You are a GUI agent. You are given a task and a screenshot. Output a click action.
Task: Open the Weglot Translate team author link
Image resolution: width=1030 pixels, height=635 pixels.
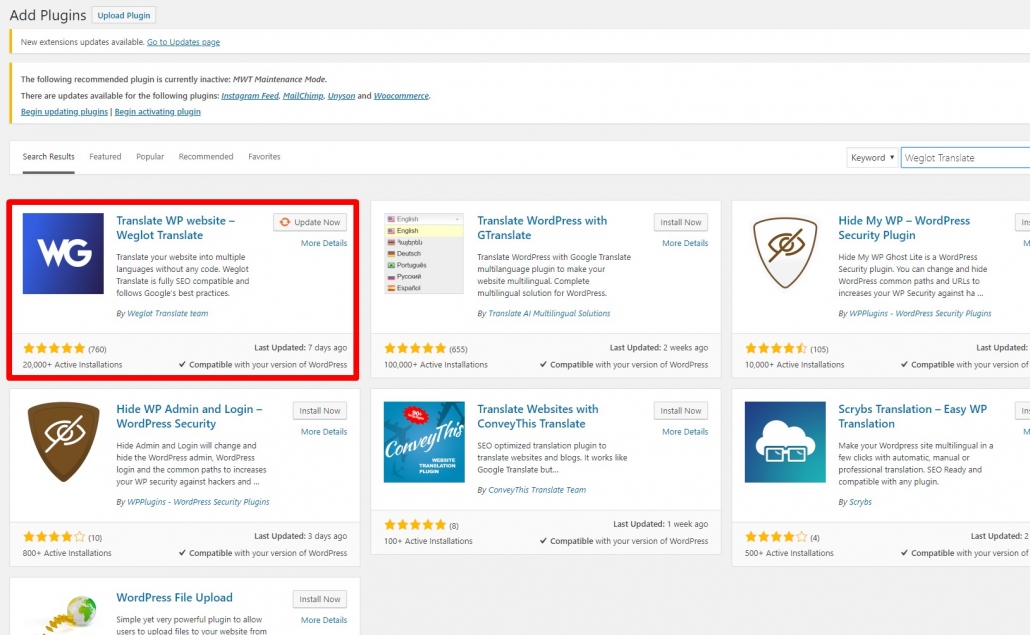168,314
